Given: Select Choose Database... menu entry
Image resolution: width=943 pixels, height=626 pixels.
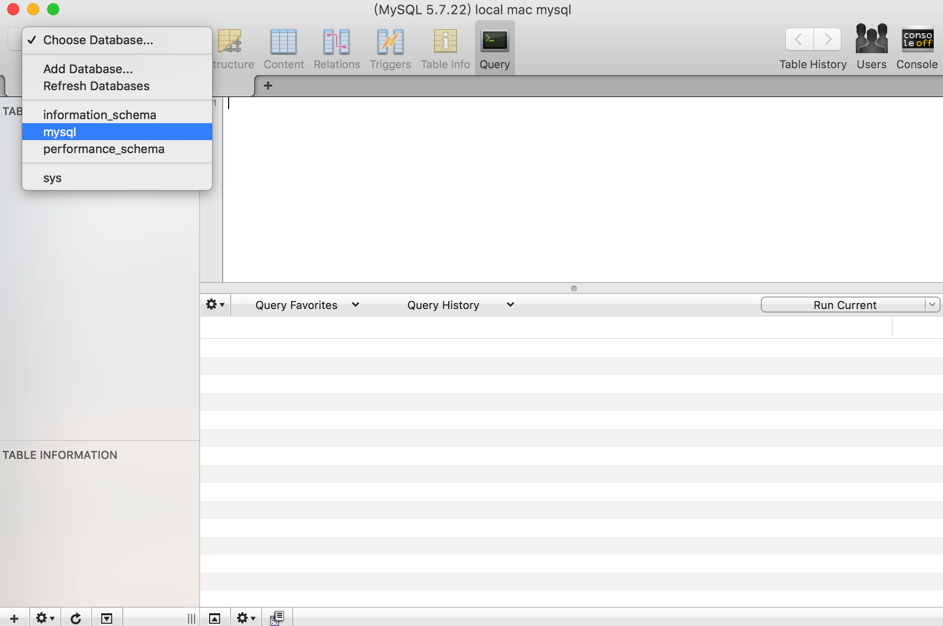Looking at the screenshot, I should pos(117,40).
